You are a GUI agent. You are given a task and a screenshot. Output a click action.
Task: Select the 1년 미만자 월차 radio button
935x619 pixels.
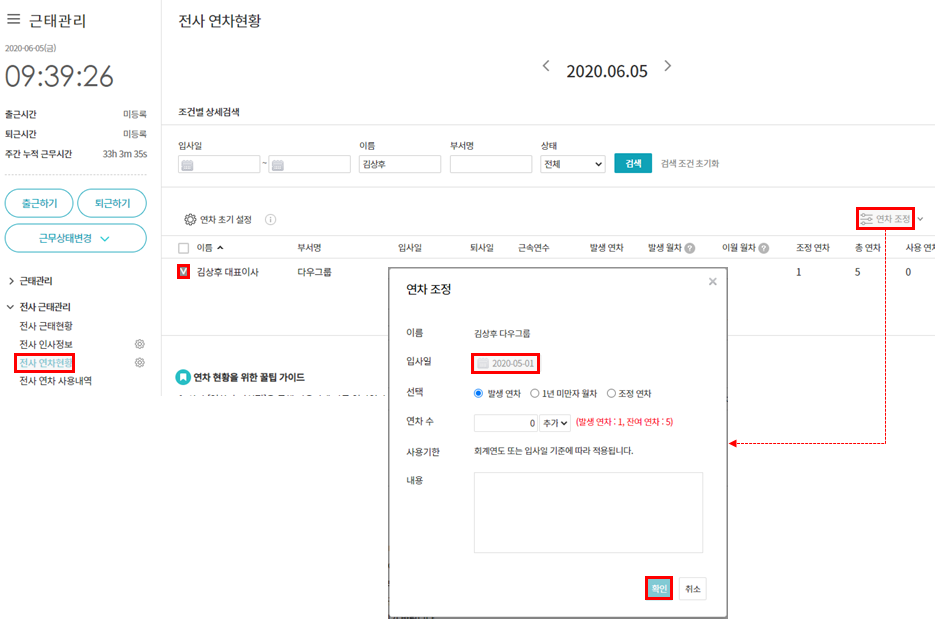point(535,393)
